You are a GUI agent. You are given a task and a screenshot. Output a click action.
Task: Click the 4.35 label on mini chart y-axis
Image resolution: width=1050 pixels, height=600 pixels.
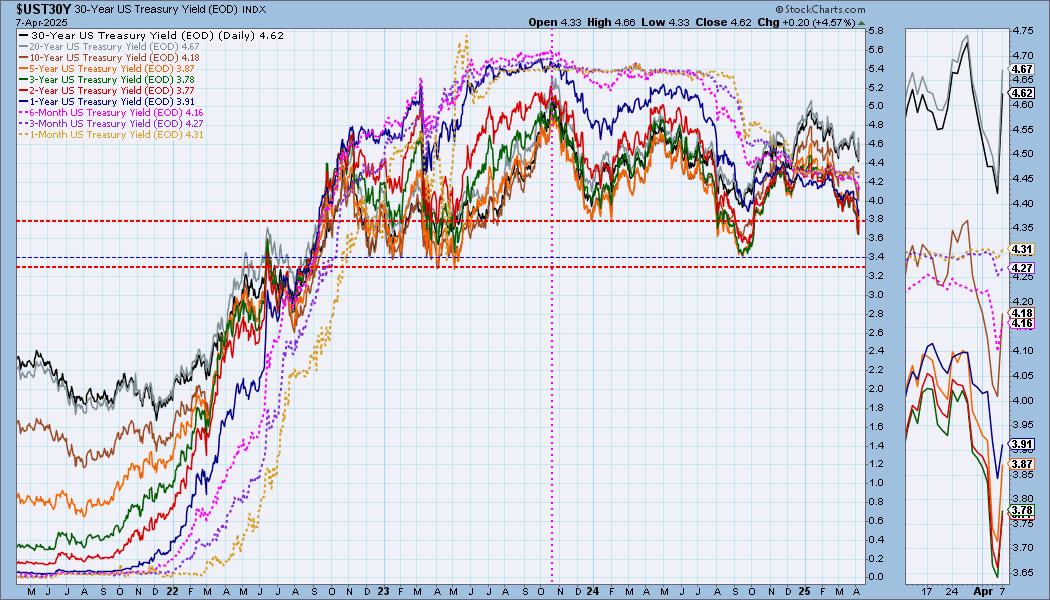[x=1023, y=228]
